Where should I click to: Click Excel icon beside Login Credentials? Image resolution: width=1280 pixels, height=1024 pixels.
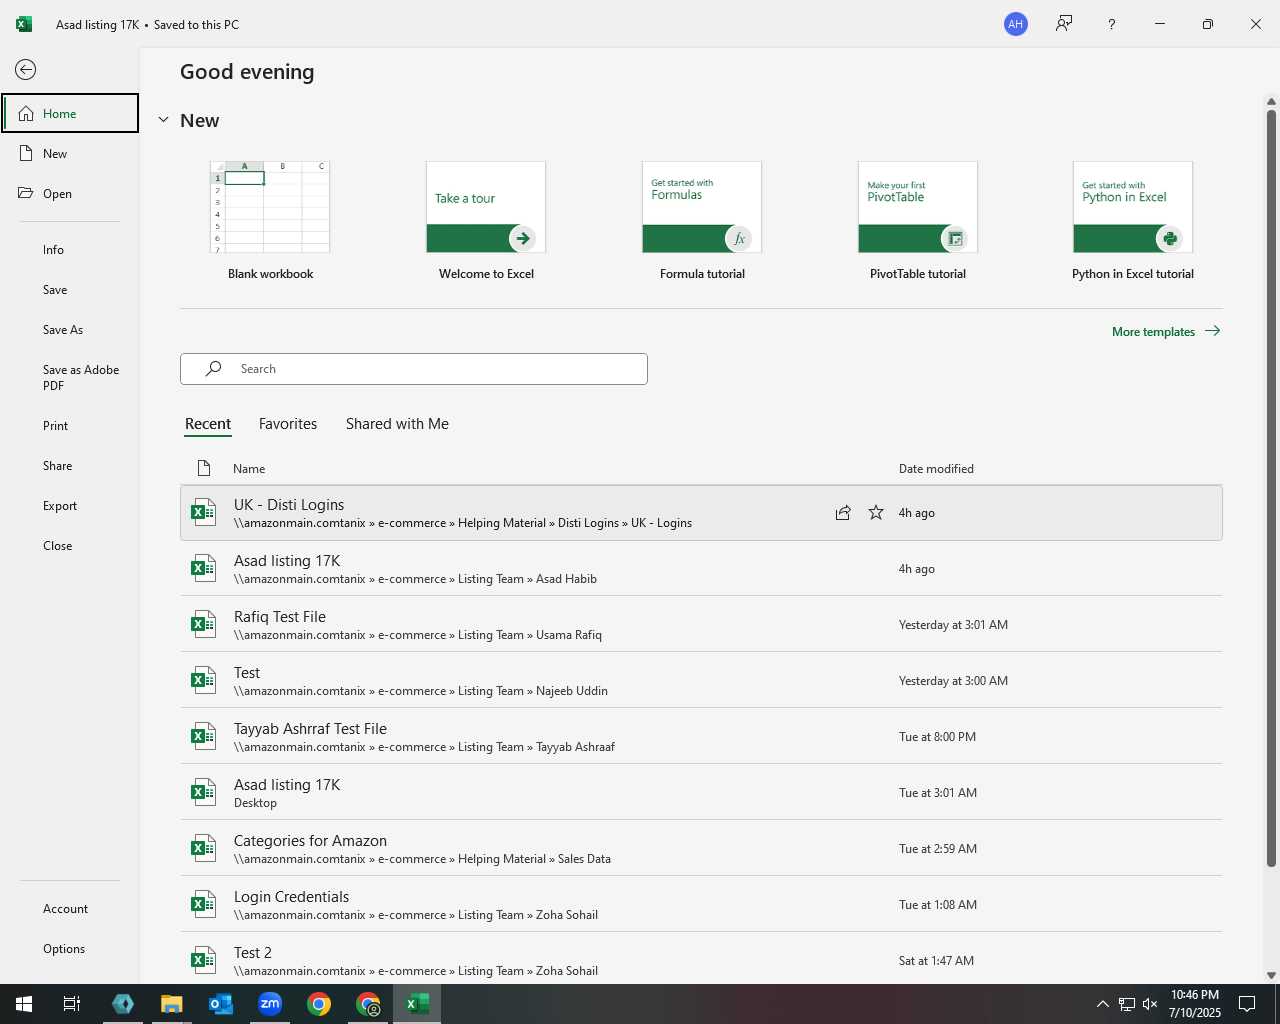pos(203,905)
